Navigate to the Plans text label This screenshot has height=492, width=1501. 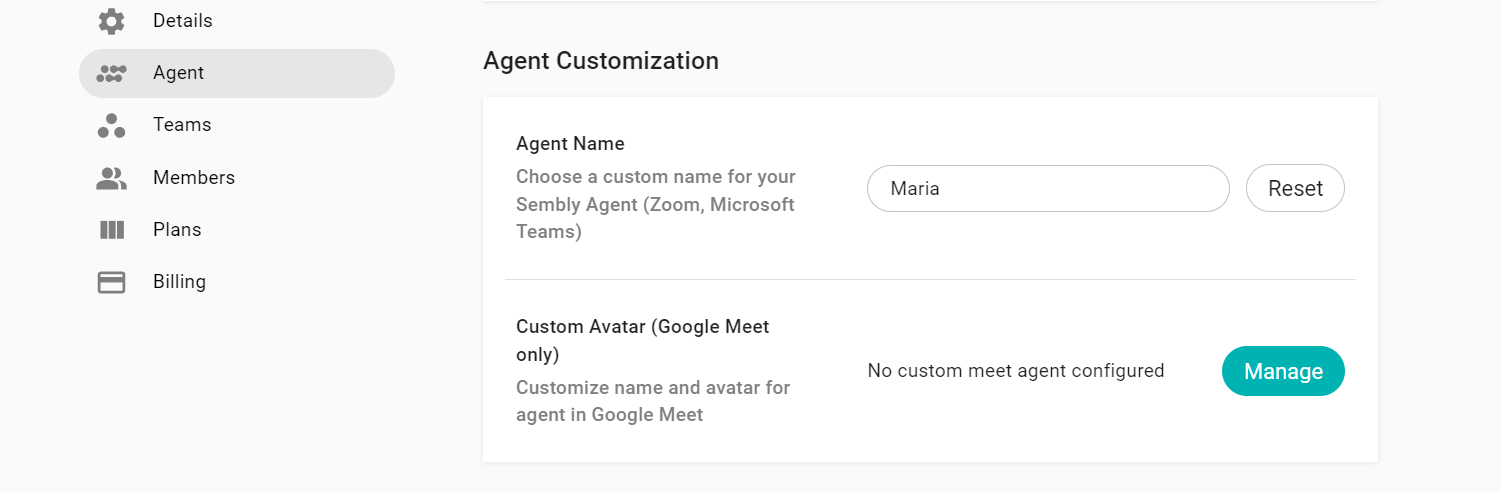[x=177, y=230]
